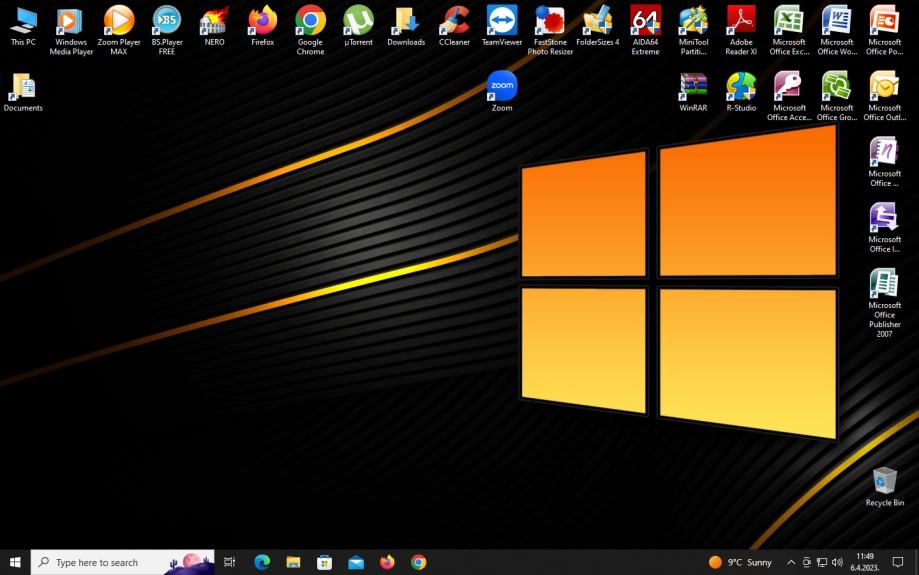Viewport: 919px width, 575px height.
Task: Select the µTorrent desktop icon
Action: tap(358, 22)
